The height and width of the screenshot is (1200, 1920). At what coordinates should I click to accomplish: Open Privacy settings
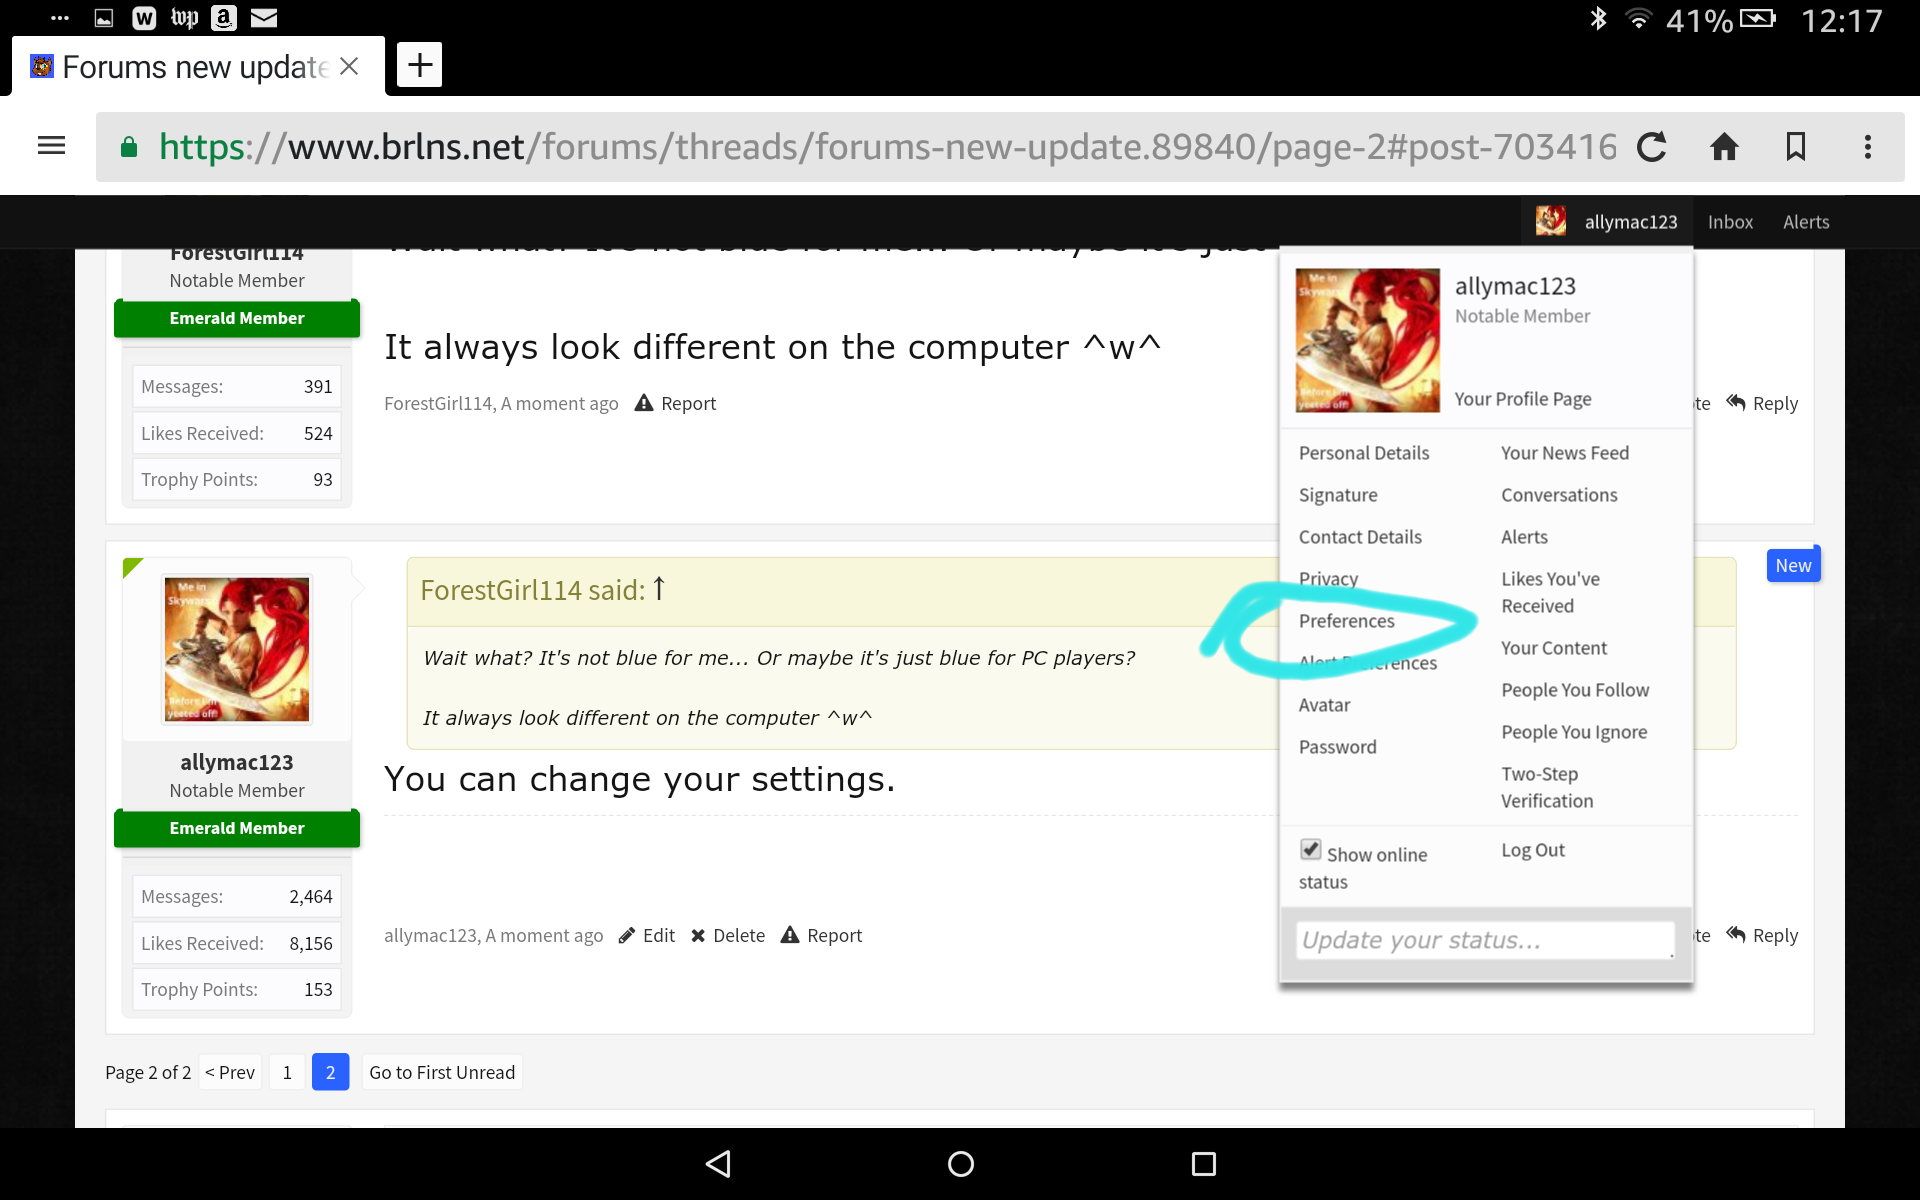[x=1328, y=579]
